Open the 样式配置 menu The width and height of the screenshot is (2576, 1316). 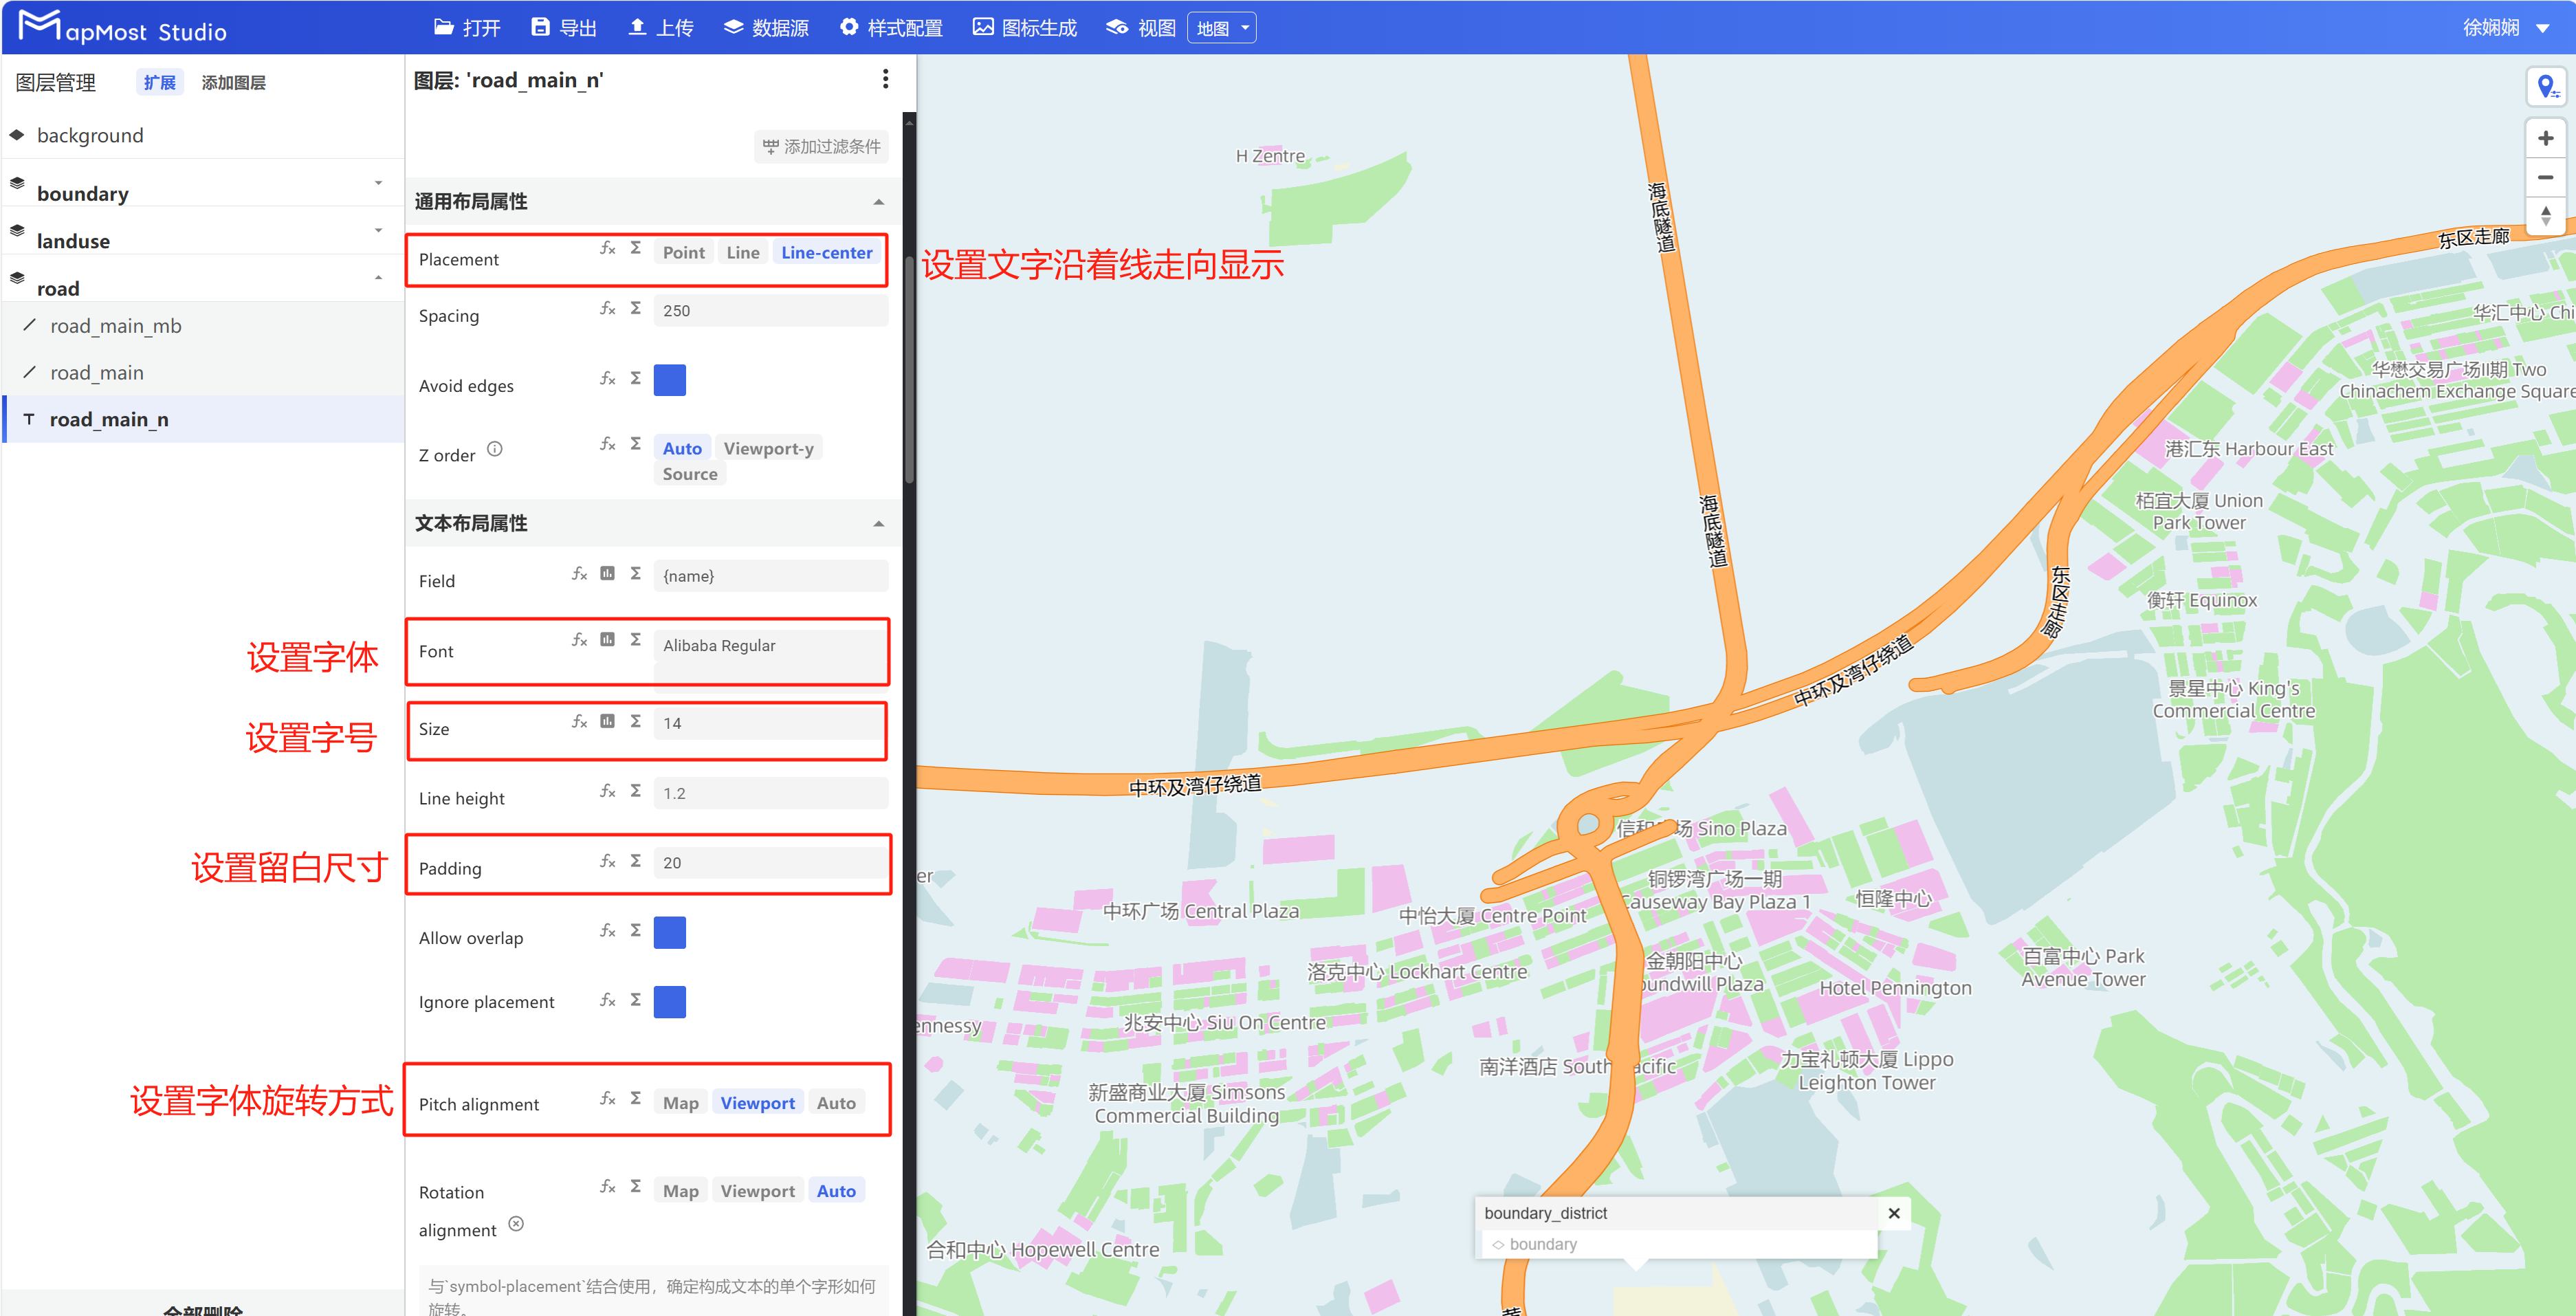pyautogui.click(x=891, y=28)
